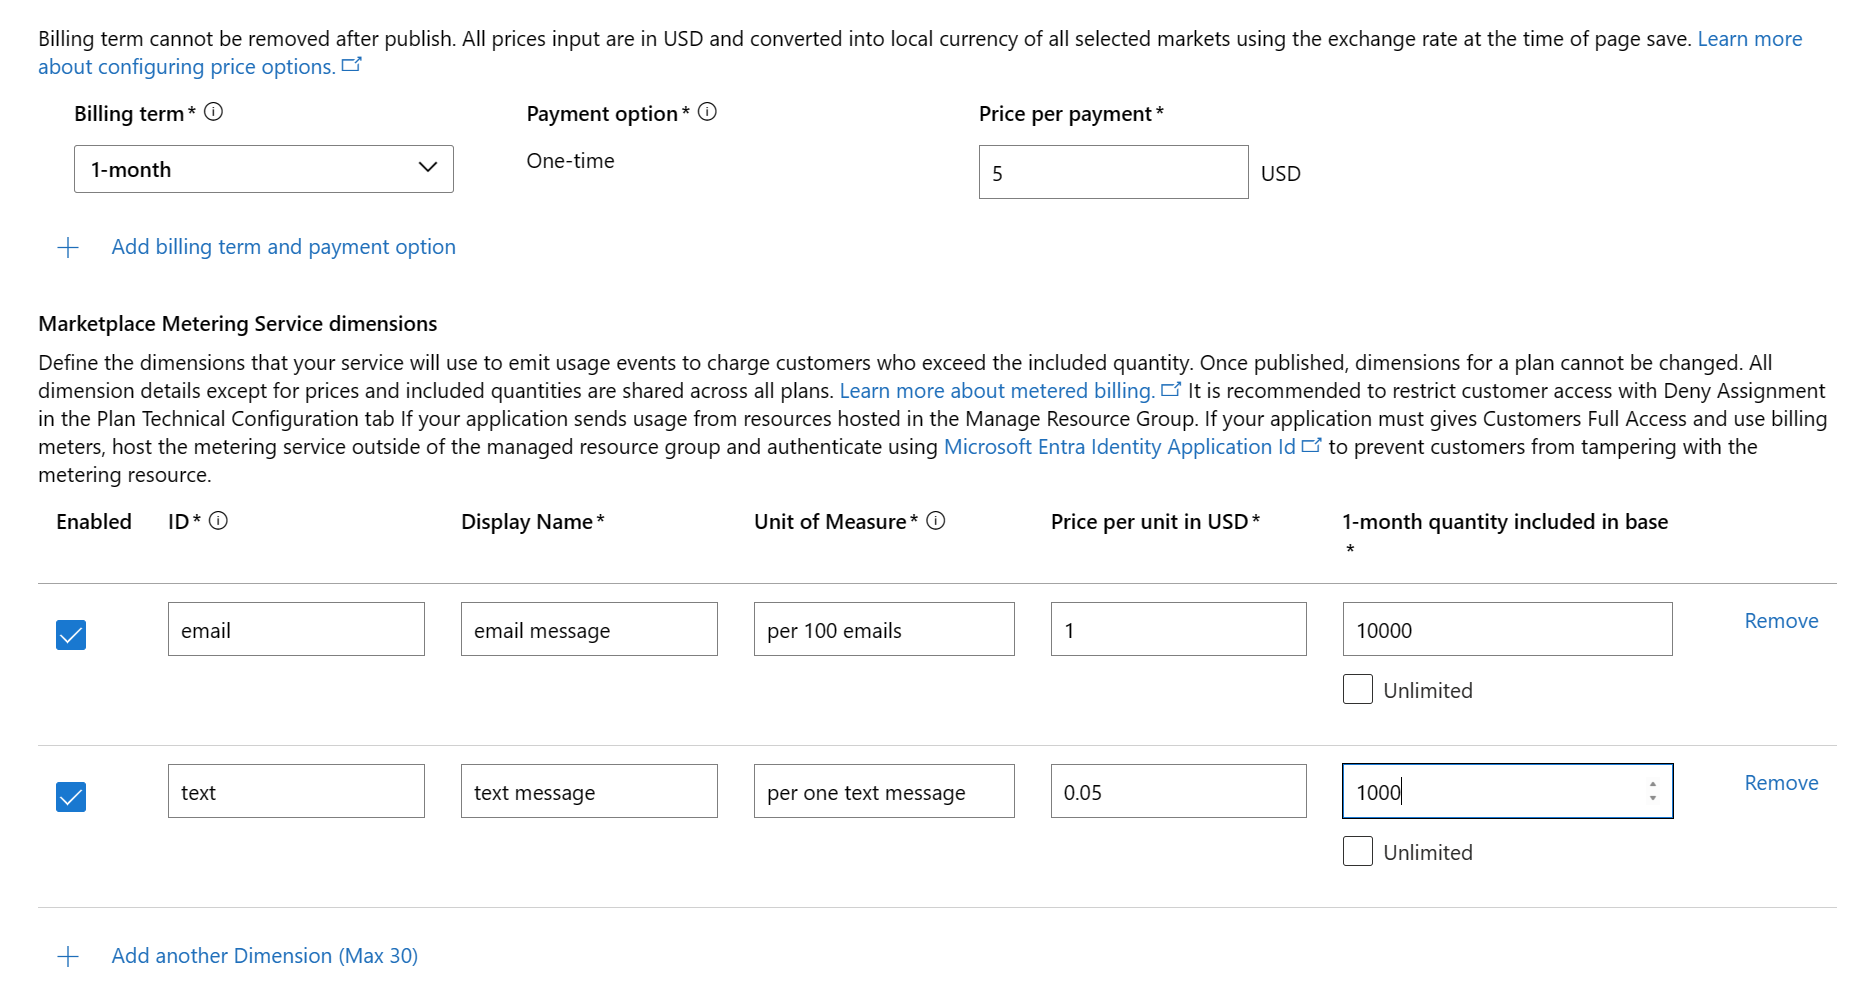Check Unlimited for the text dimension
The image size is (1875, 989).
pyautogui.click(x=1357, y=852)
